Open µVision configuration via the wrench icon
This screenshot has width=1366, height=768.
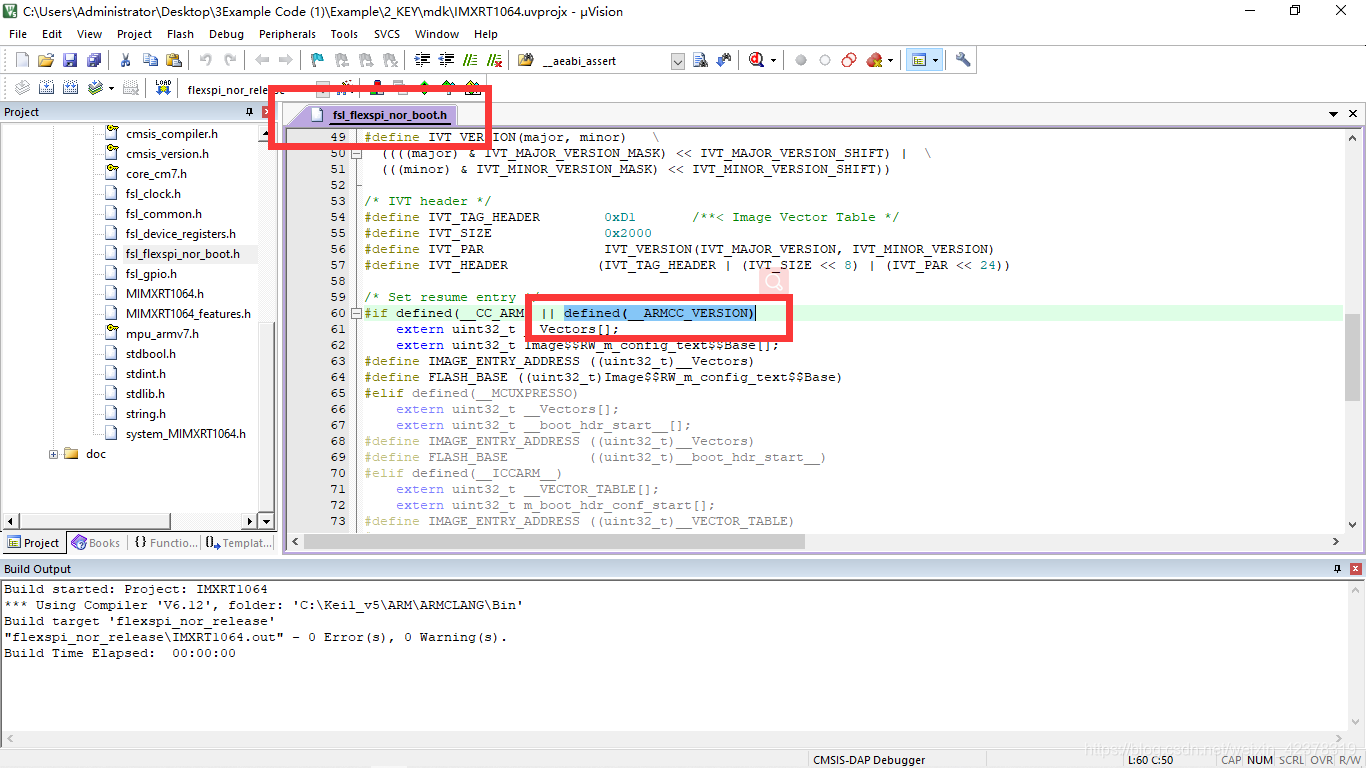pos(962,60)
